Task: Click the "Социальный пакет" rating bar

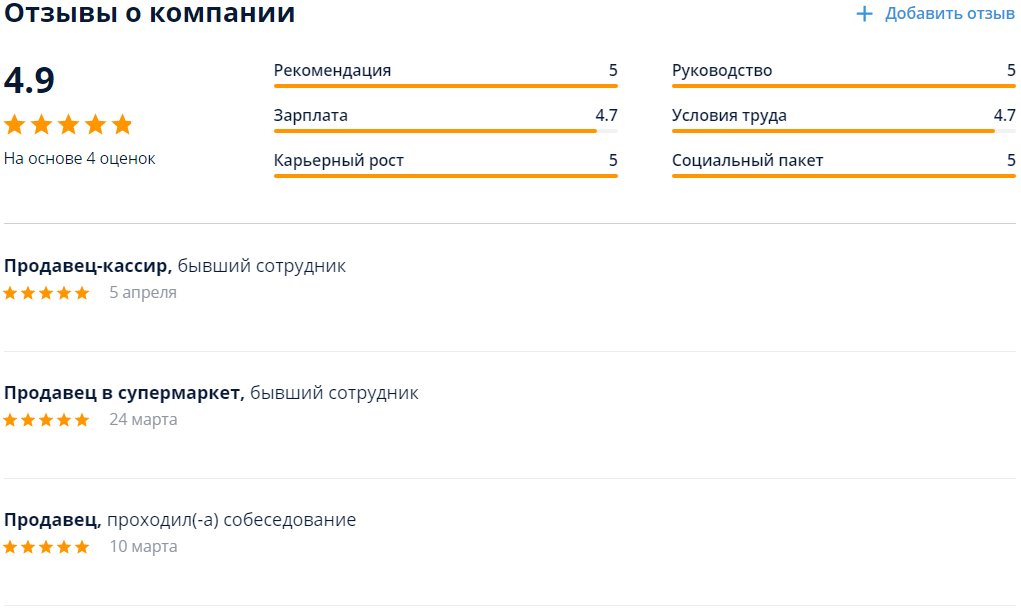Action: tap(843, 176)
